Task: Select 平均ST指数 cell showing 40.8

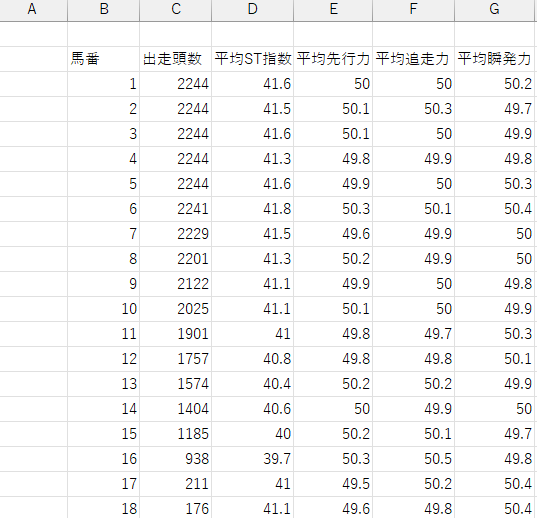Action: 252,359
